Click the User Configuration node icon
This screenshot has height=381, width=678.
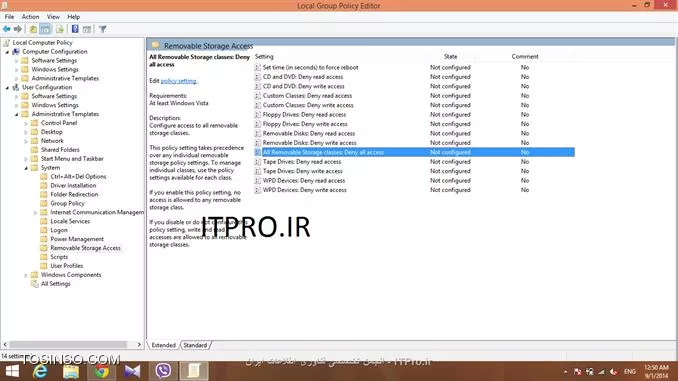(x=16, y=87)
